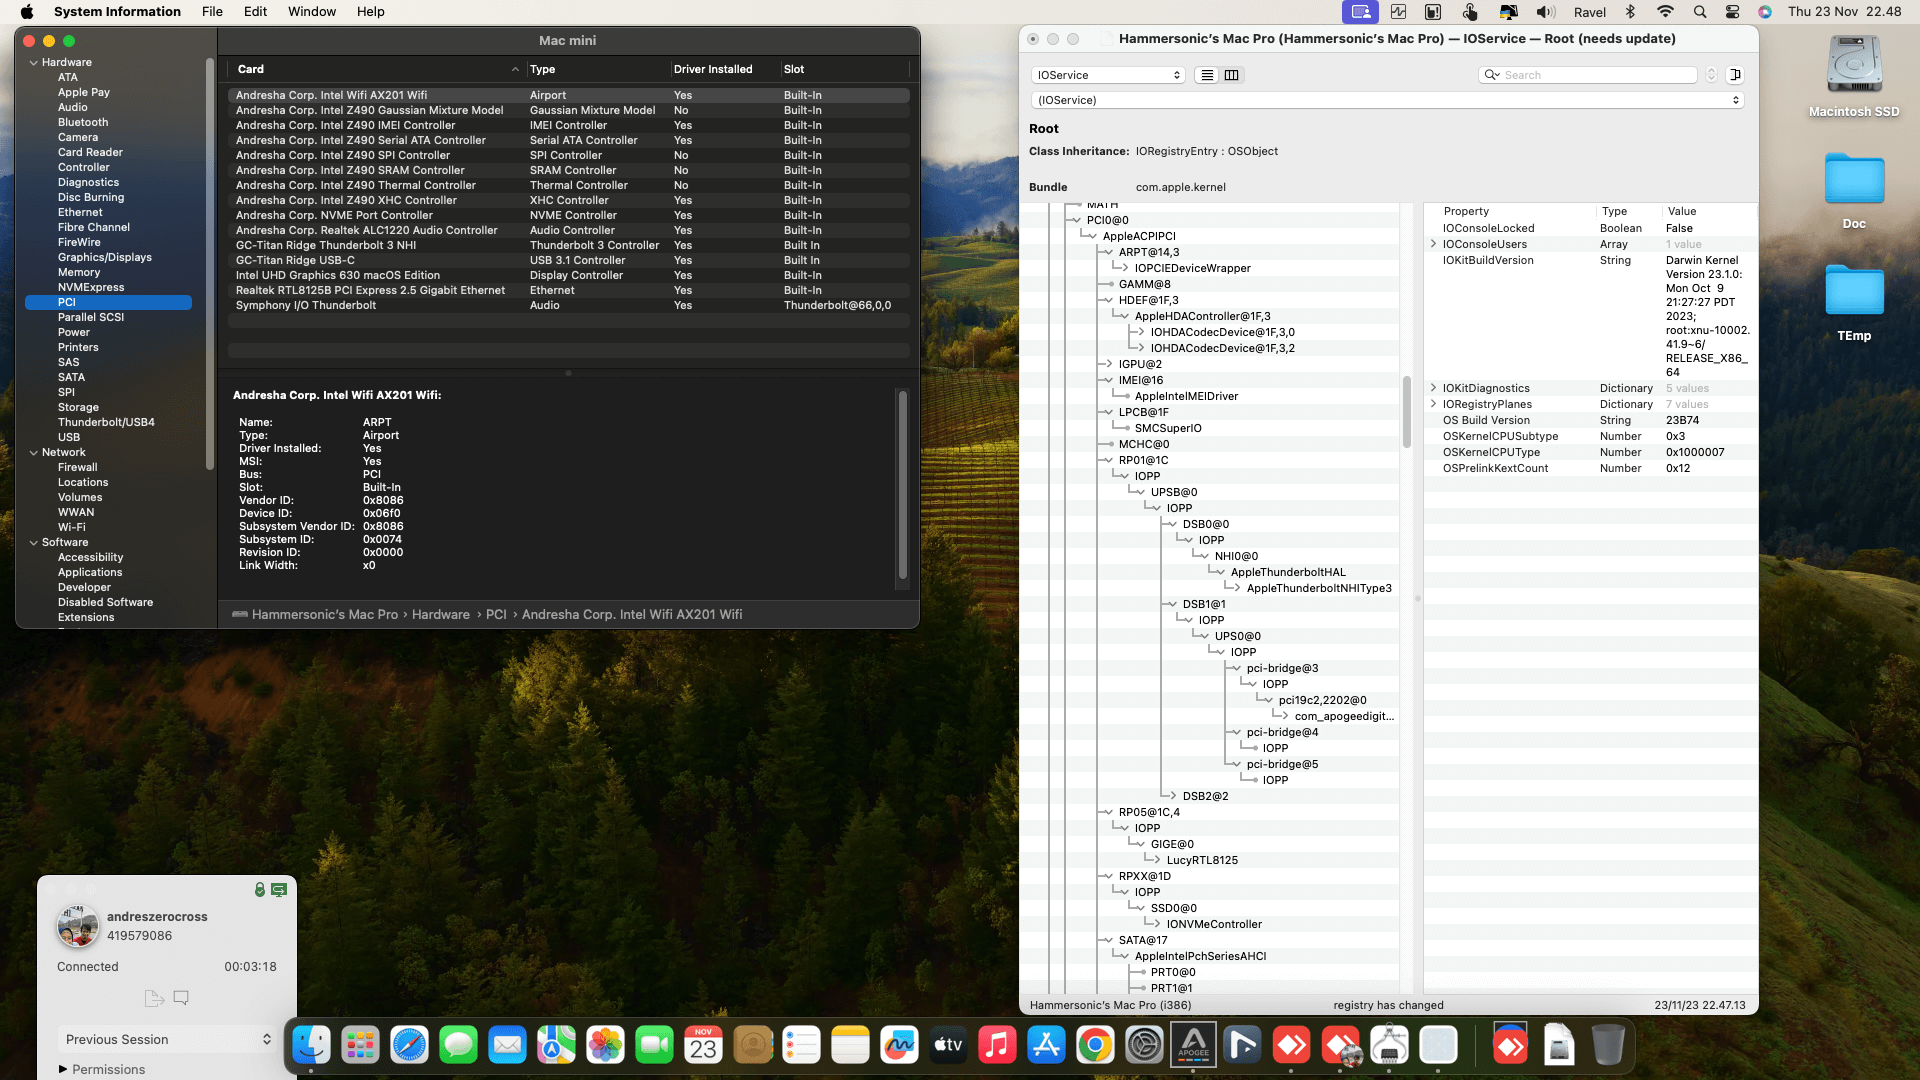Open Messages from the Dock
This screenshot has width=1920, height=1080.
458,1046
